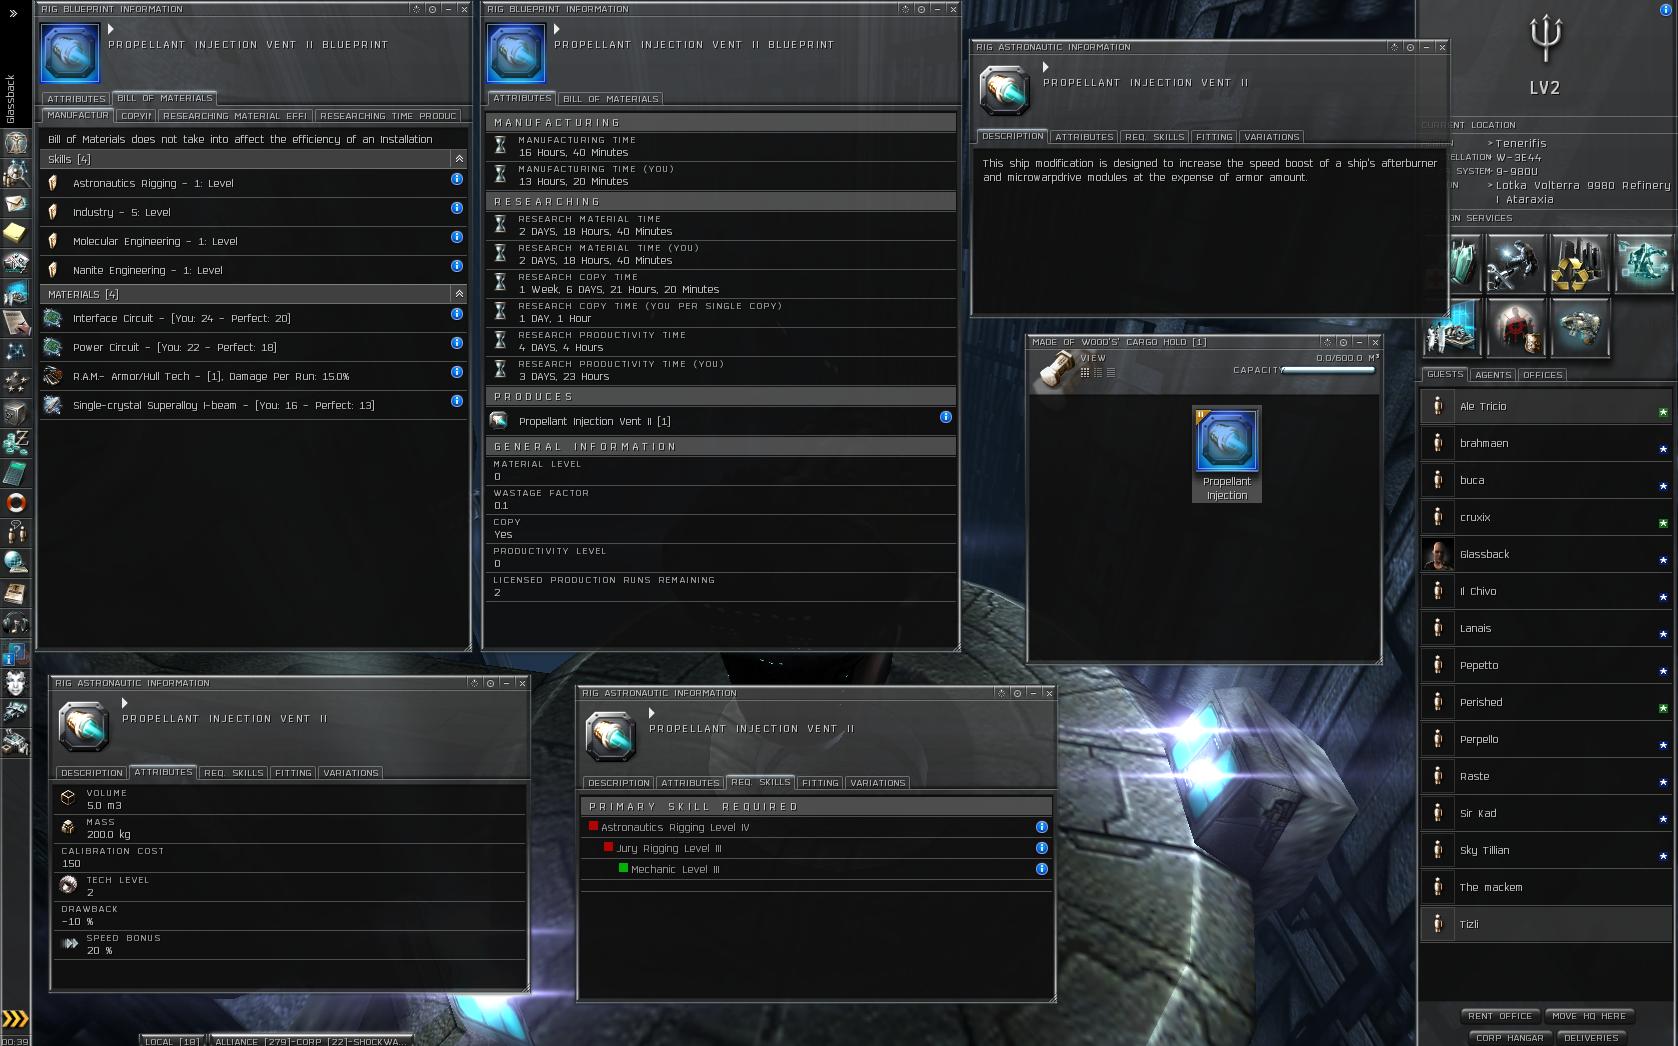Pin the Primary Skill Required window
This screenshot has height=1046, width=1678.
[1017, 693]
